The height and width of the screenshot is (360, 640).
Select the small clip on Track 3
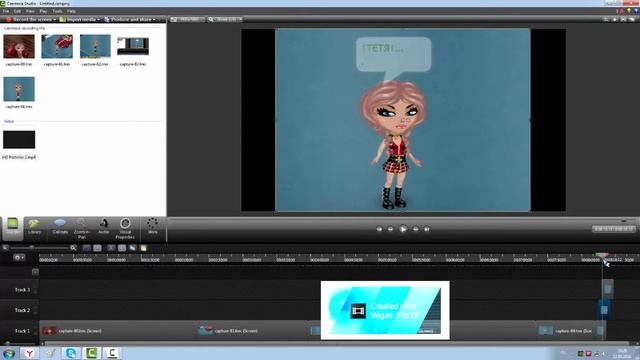pyautogui.click(x=608, y=289)
